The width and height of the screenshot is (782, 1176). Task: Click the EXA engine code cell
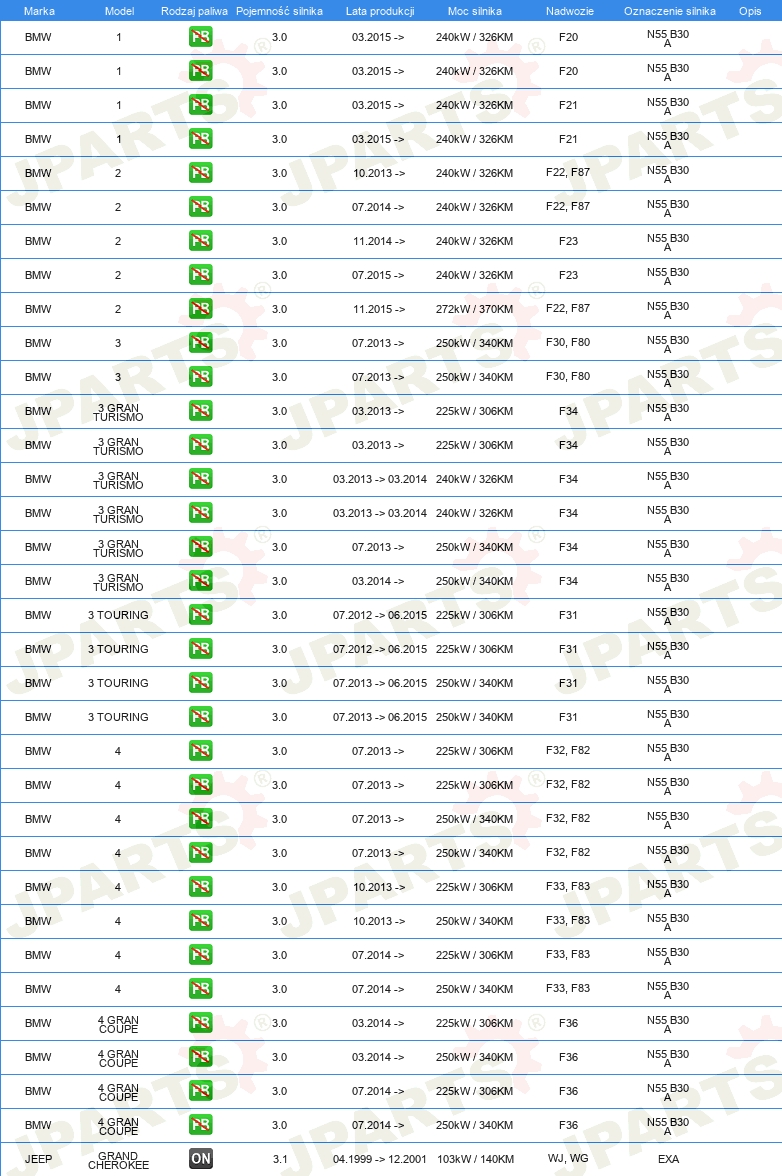pos(668,1159)
